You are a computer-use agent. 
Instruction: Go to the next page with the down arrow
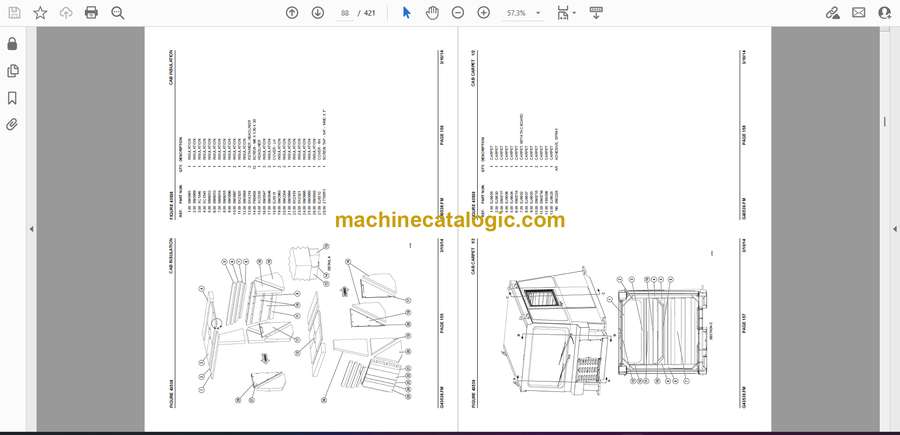(318, 13)
